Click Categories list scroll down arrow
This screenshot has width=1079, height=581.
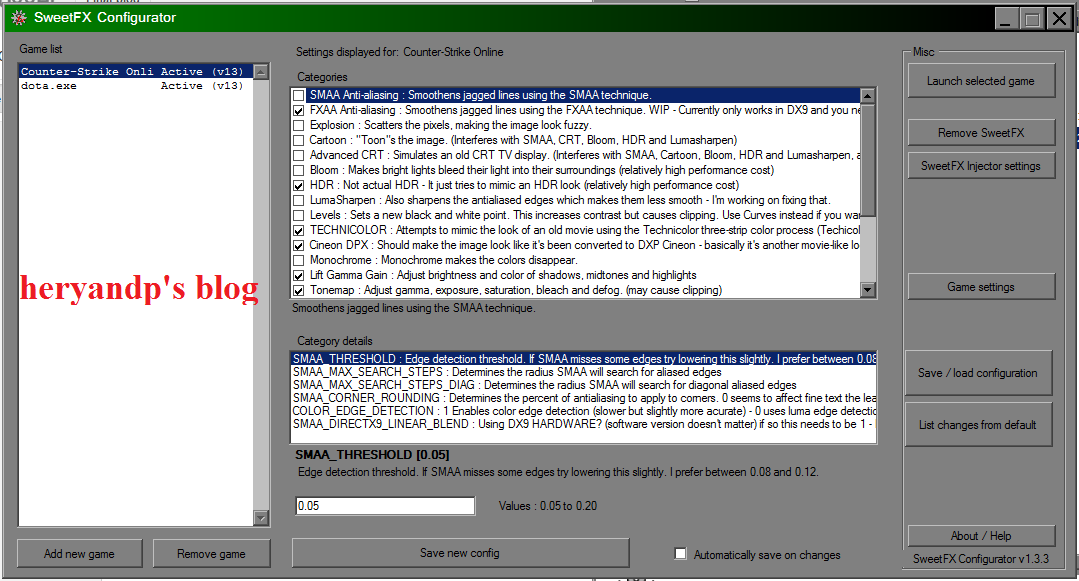coord(868,290)
